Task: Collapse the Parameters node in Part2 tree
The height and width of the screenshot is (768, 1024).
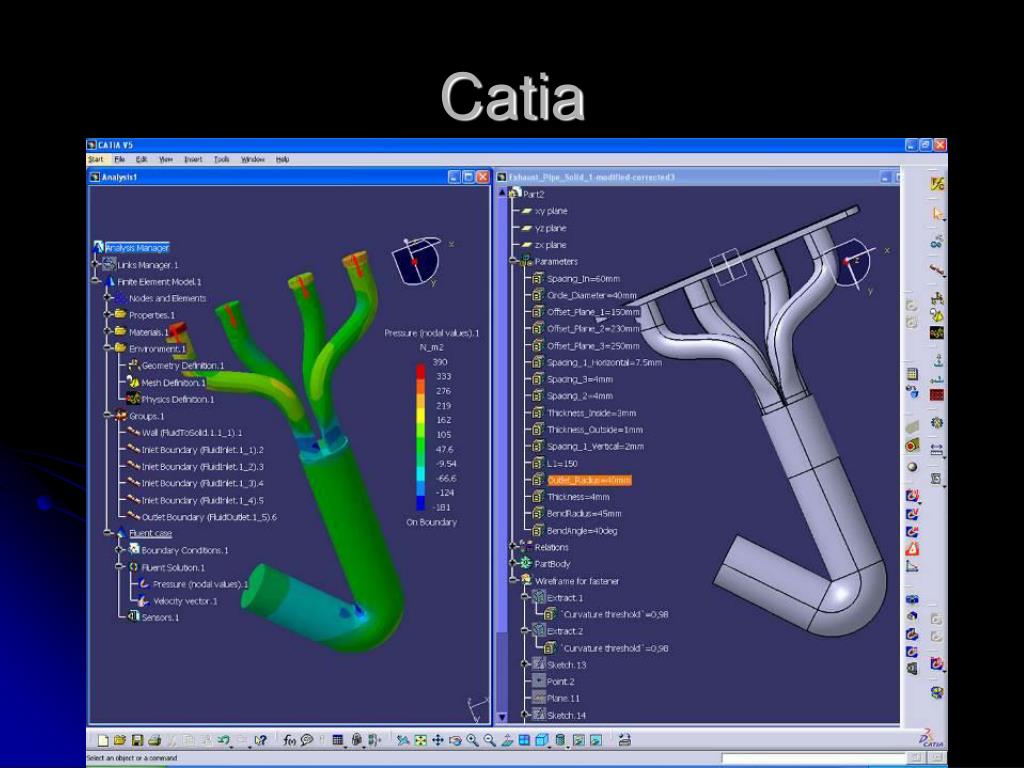Action: [x=514, y=261]
